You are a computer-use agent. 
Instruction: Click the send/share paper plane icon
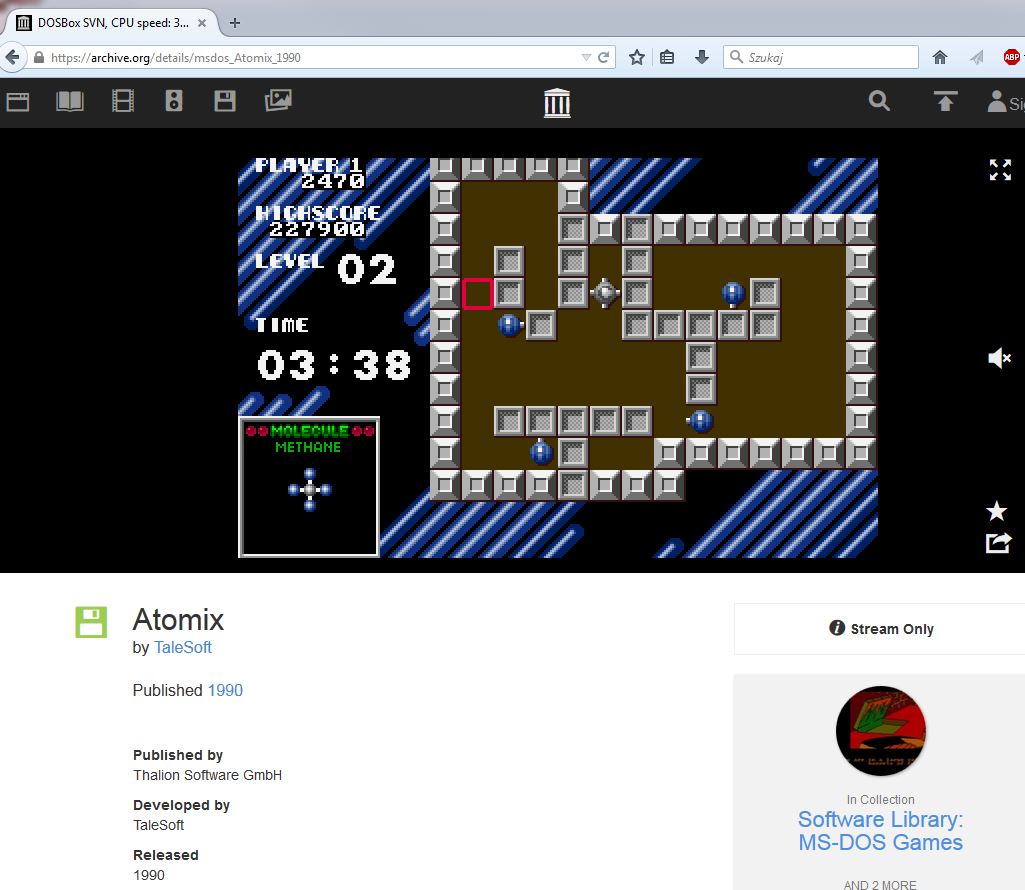coord(977,58)
